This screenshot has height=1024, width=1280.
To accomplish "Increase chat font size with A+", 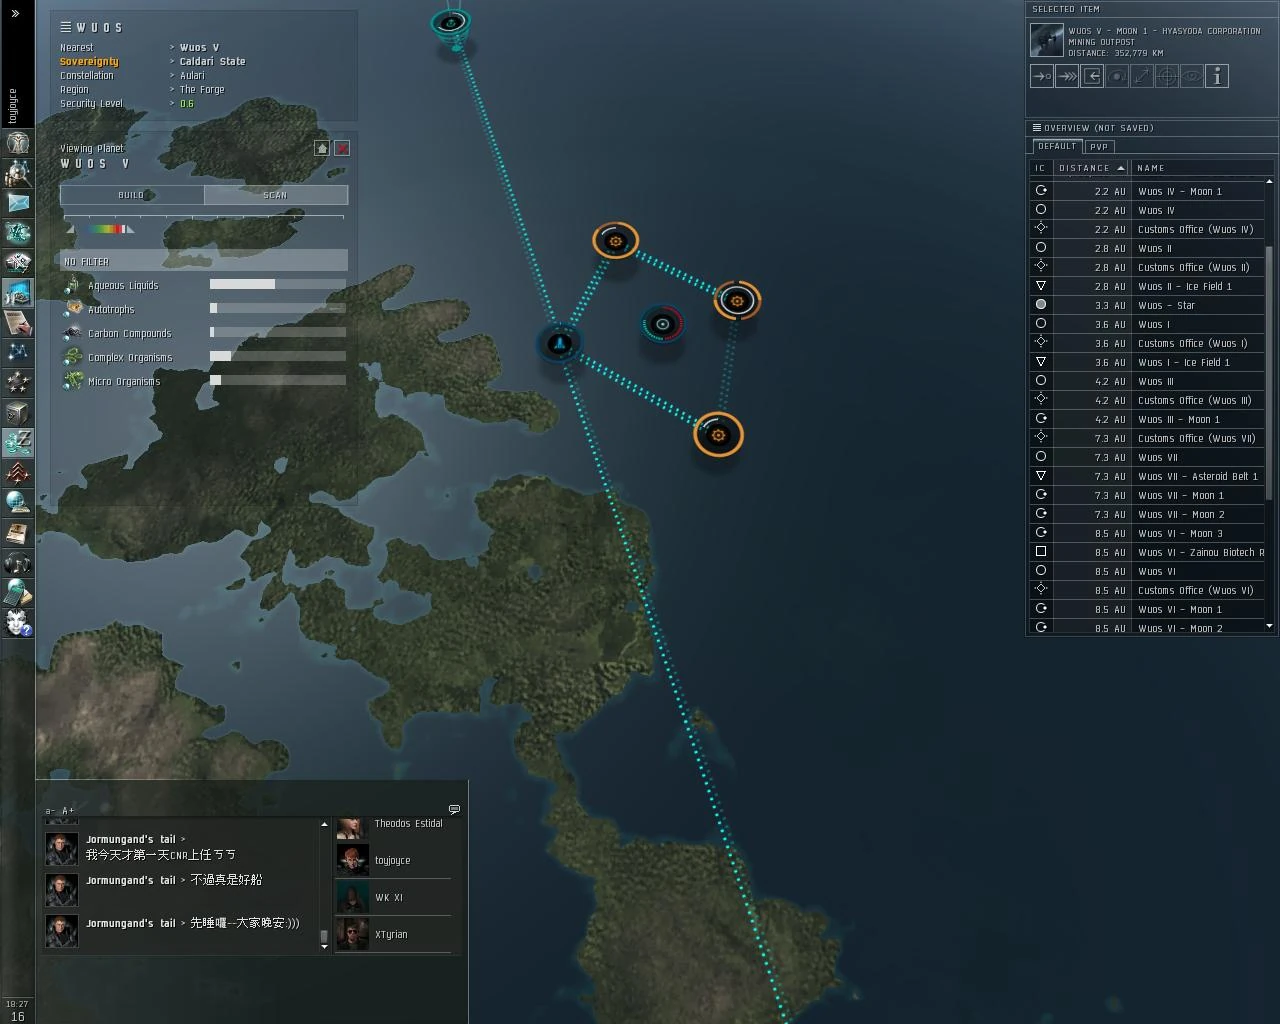I will coord(68,811).
